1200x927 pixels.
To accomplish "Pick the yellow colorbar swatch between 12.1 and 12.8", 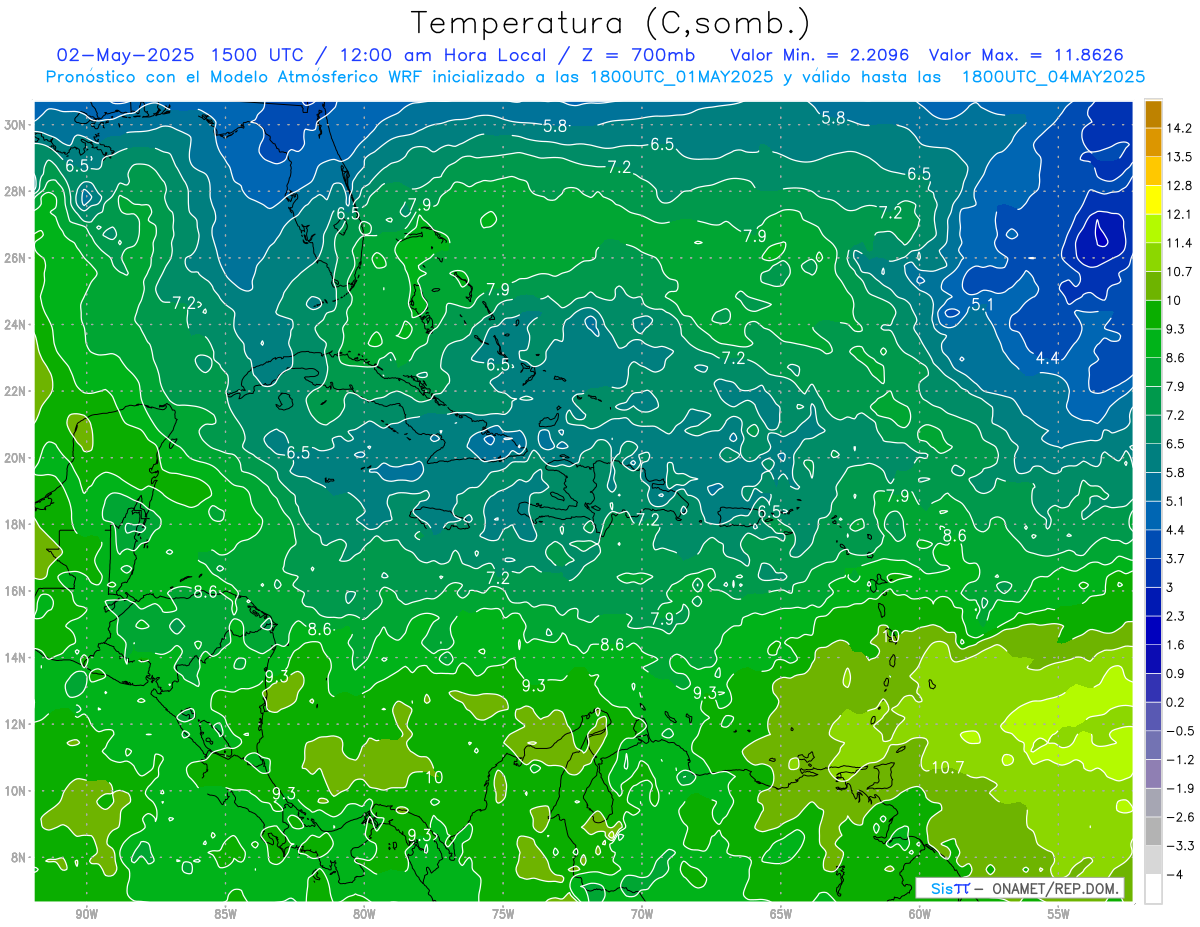I will (x=1153, y=200).
